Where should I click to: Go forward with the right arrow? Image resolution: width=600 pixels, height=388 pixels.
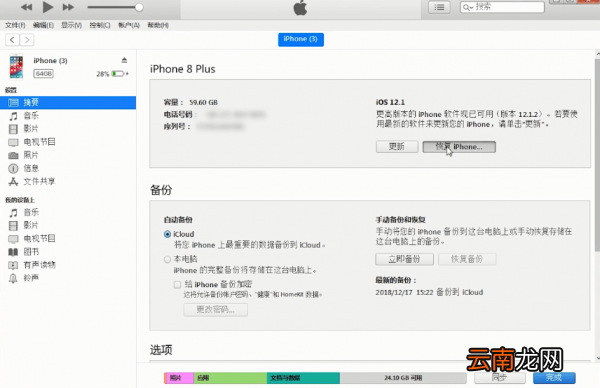[26, 40]
